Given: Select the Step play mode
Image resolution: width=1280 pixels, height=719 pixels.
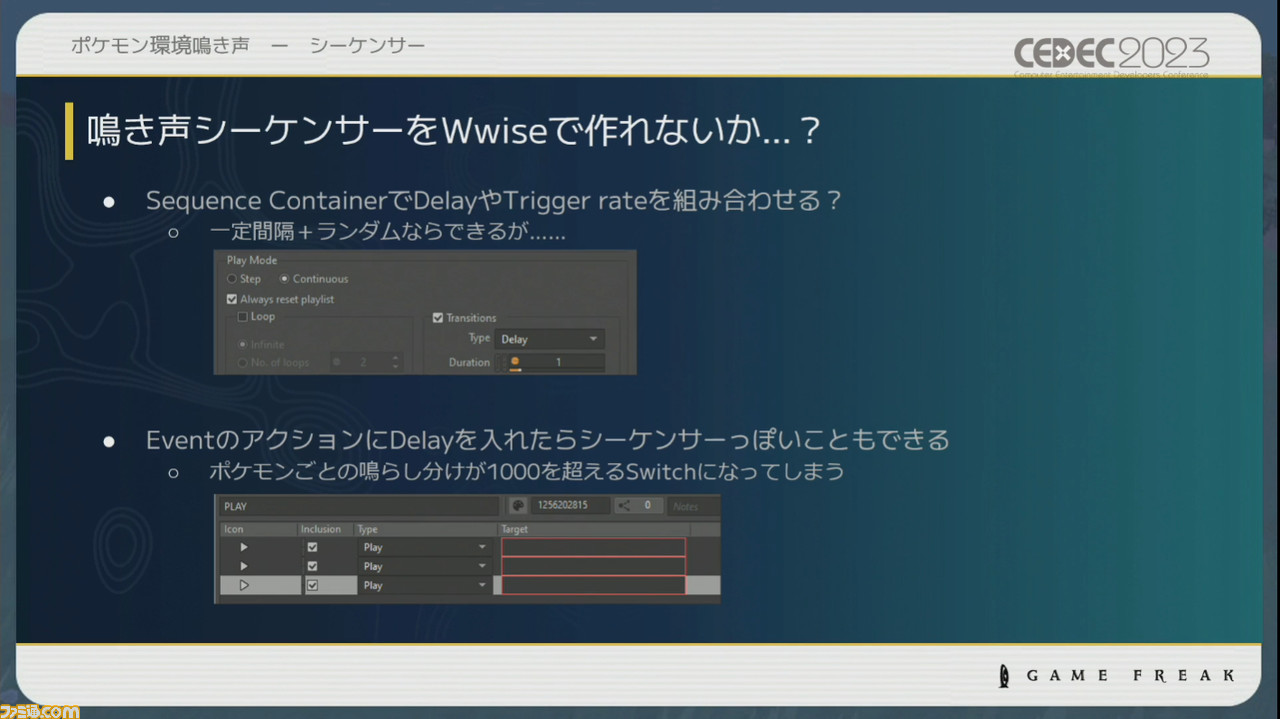Looking at the screenshot, I should (232, 279).
